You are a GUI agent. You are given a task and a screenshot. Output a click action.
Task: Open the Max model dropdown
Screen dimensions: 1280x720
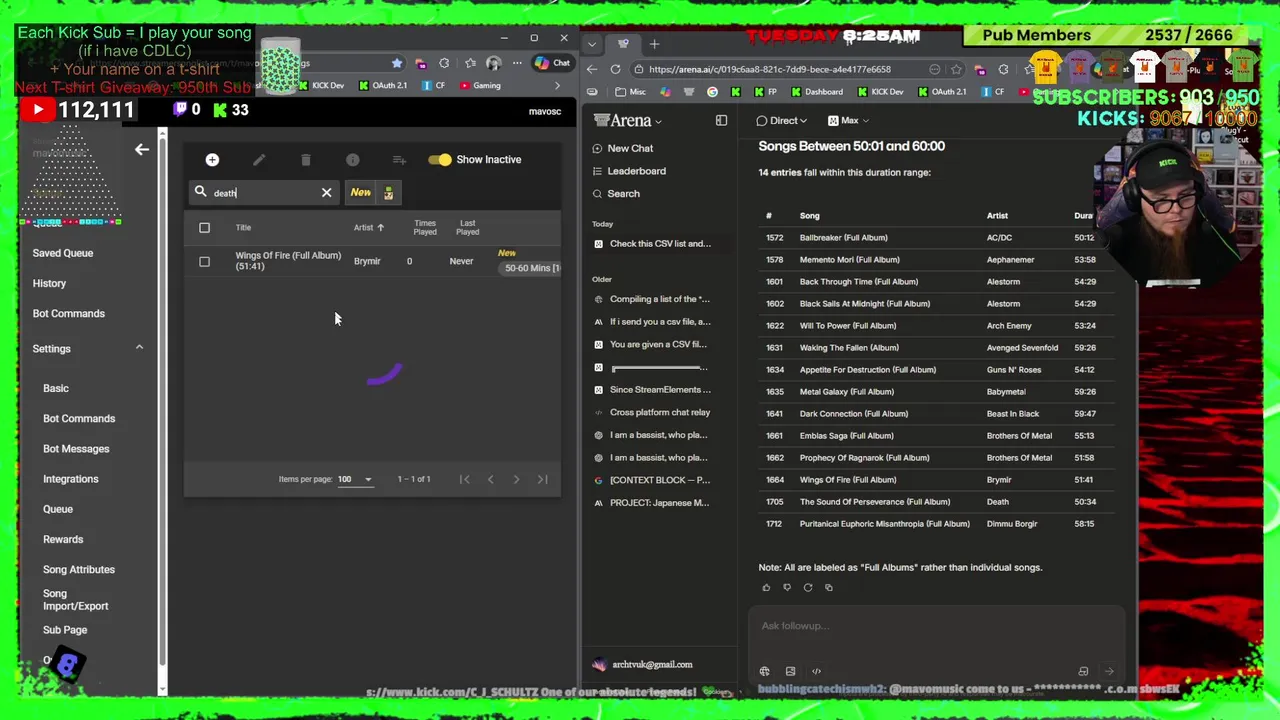pos(849,121)
